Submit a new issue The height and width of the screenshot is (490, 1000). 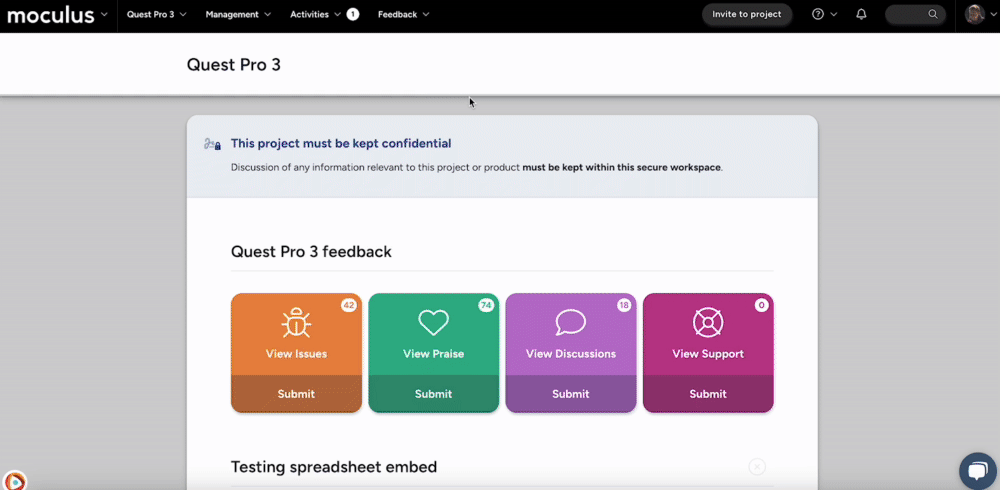[x=296, y=394]
